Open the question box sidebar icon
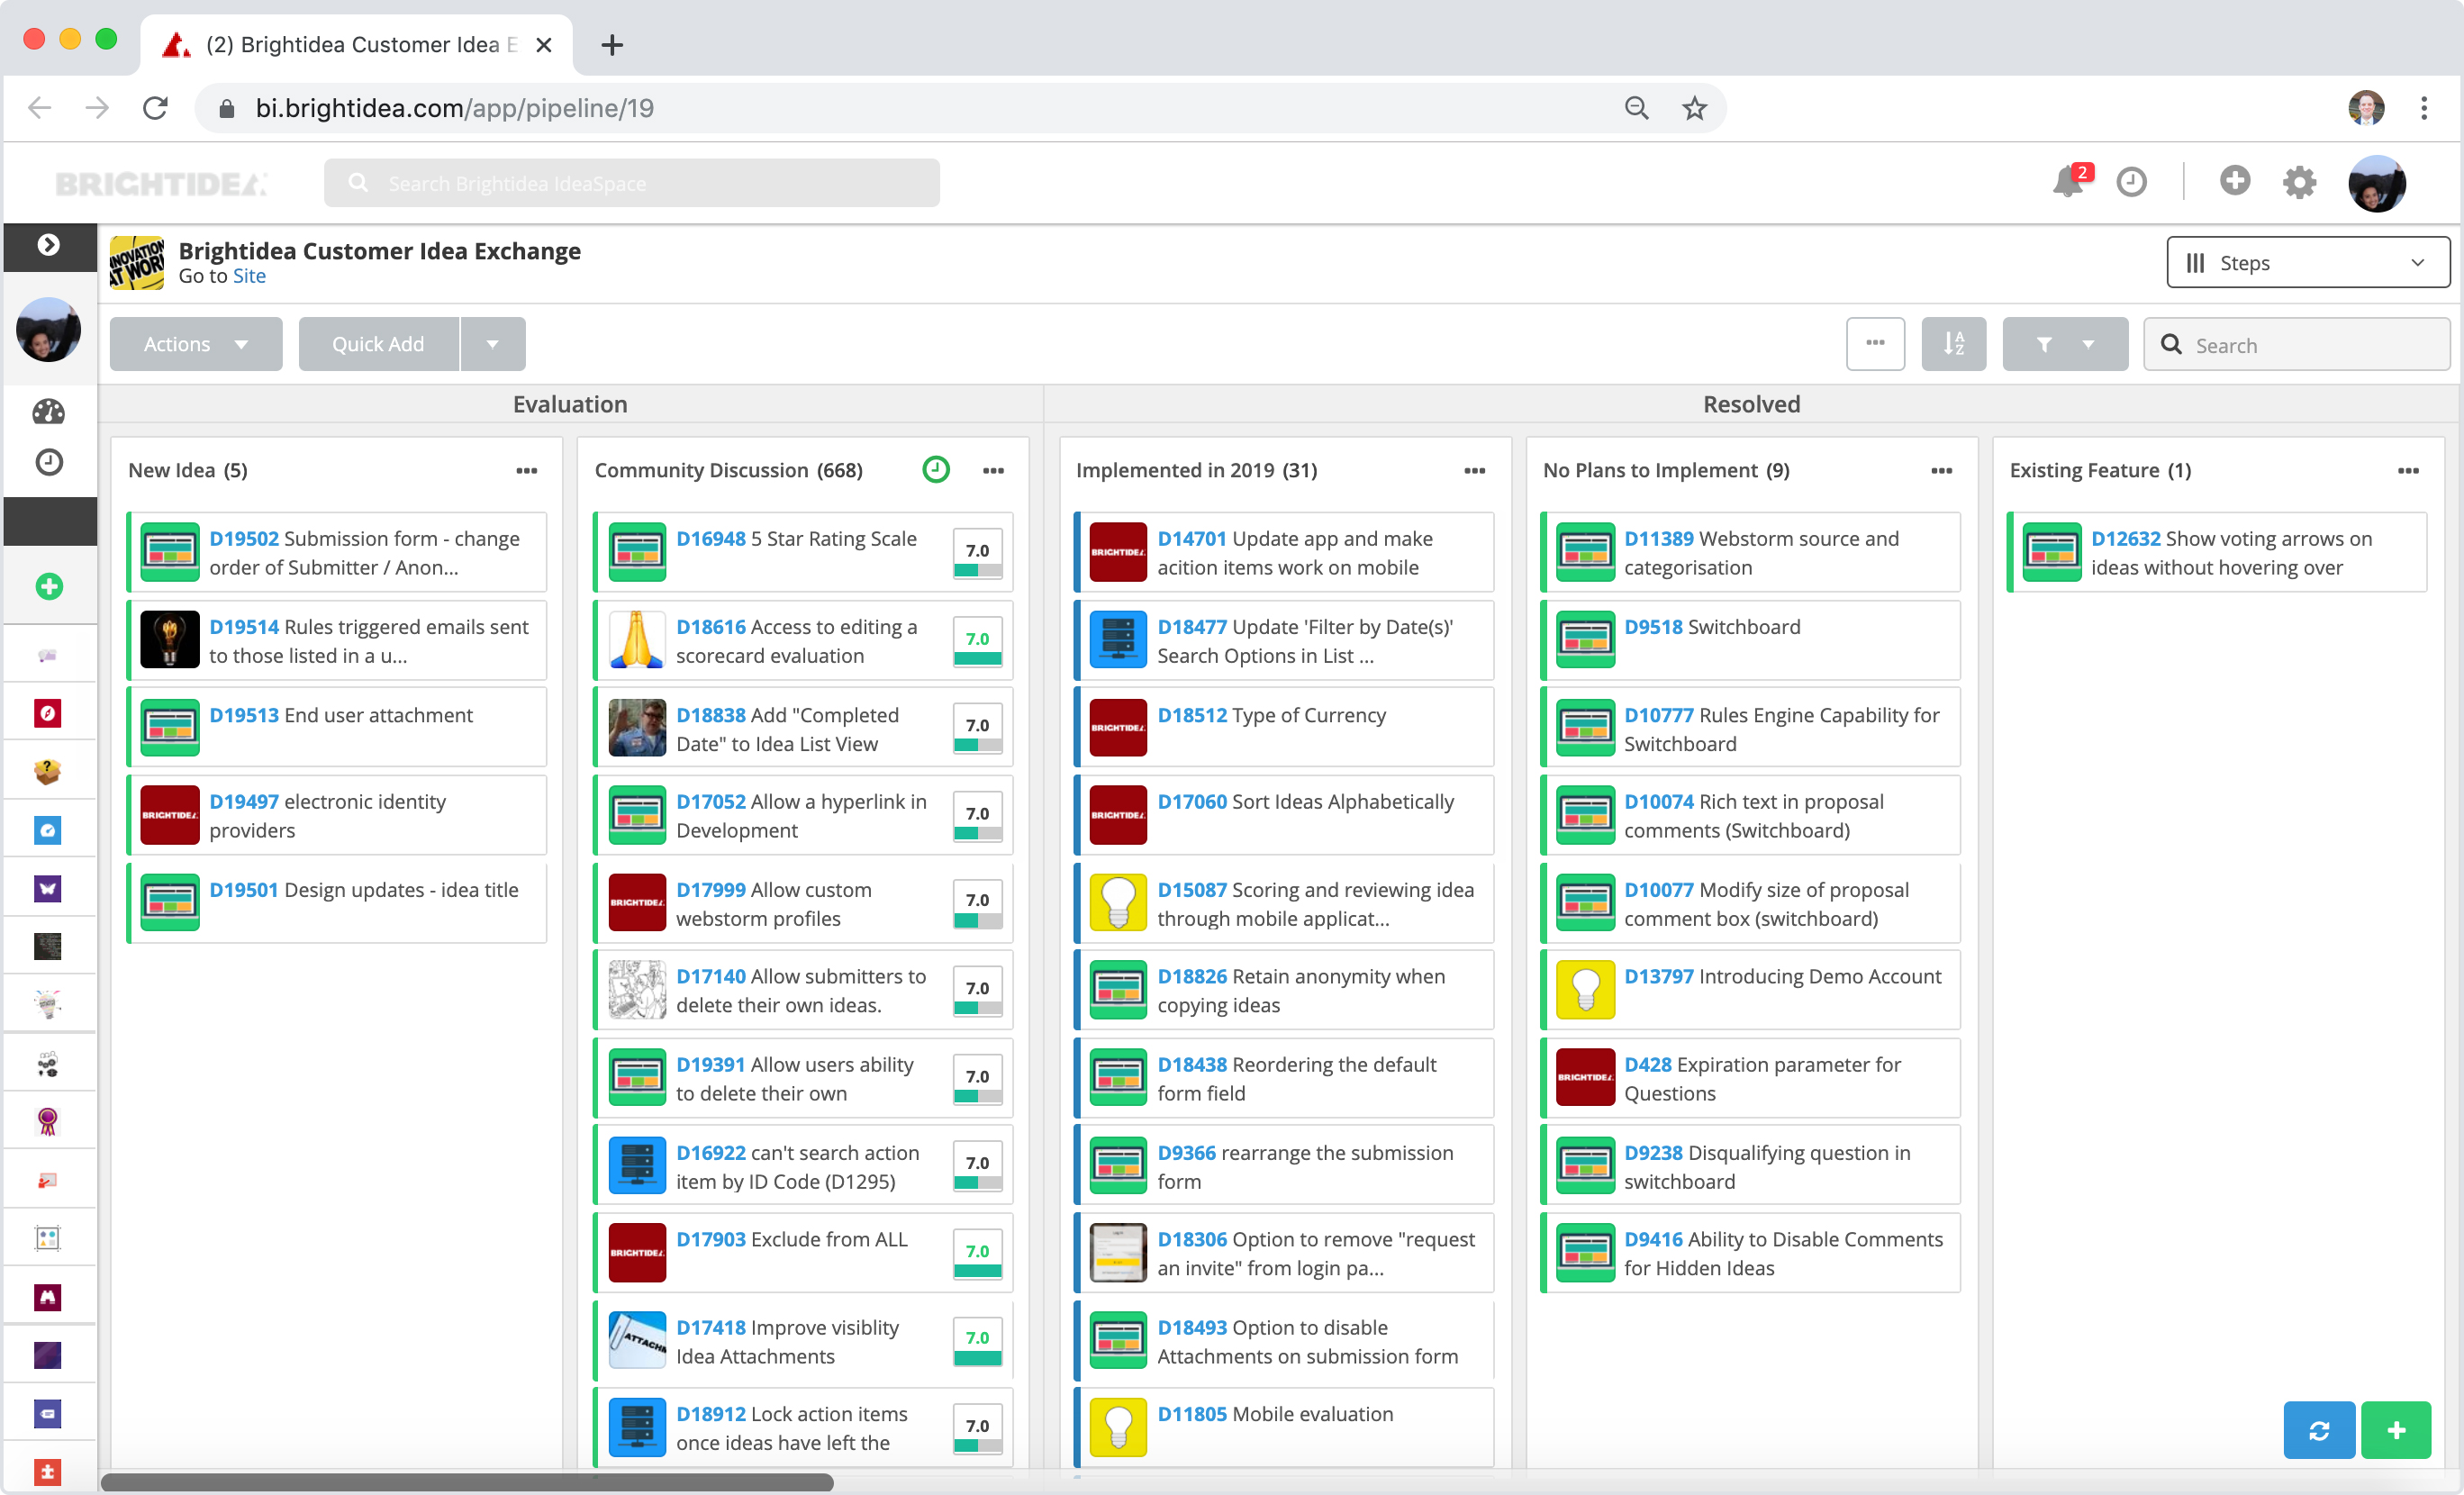Screen dimensions: 2464x1495 click(x=48, y=771)
